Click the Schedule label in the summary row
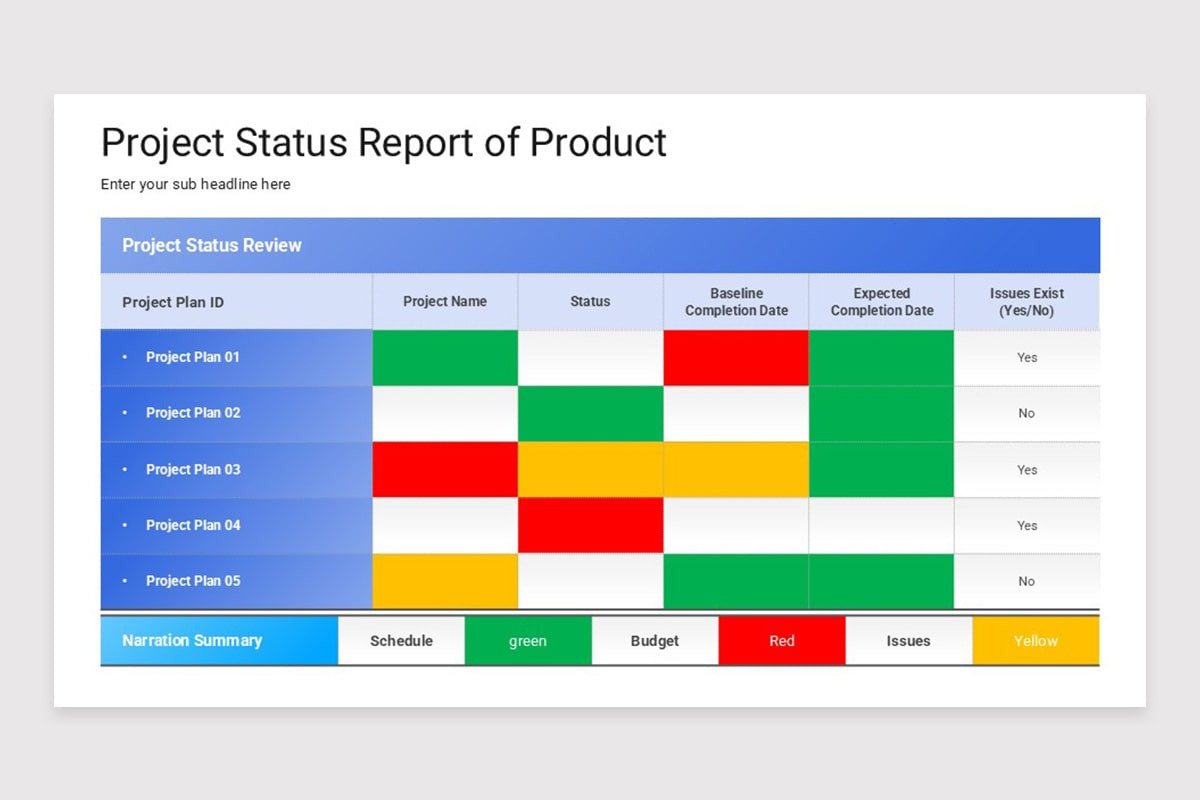1200x800 pixels. tap(402, 641)
